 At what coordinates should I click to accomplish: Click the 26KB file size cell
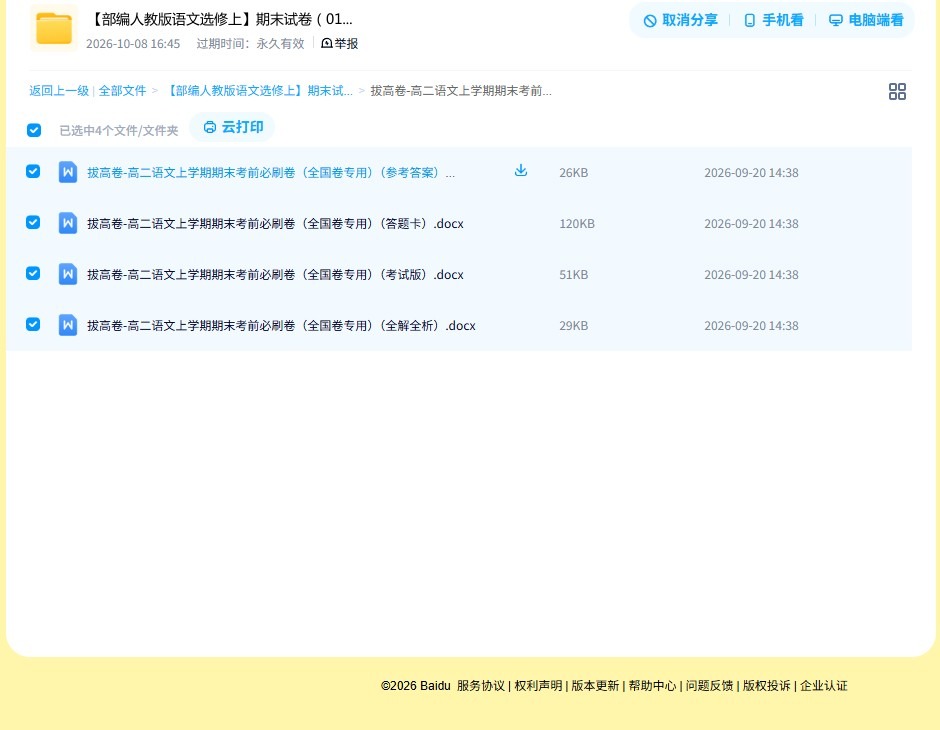click(x=574, y=173)
